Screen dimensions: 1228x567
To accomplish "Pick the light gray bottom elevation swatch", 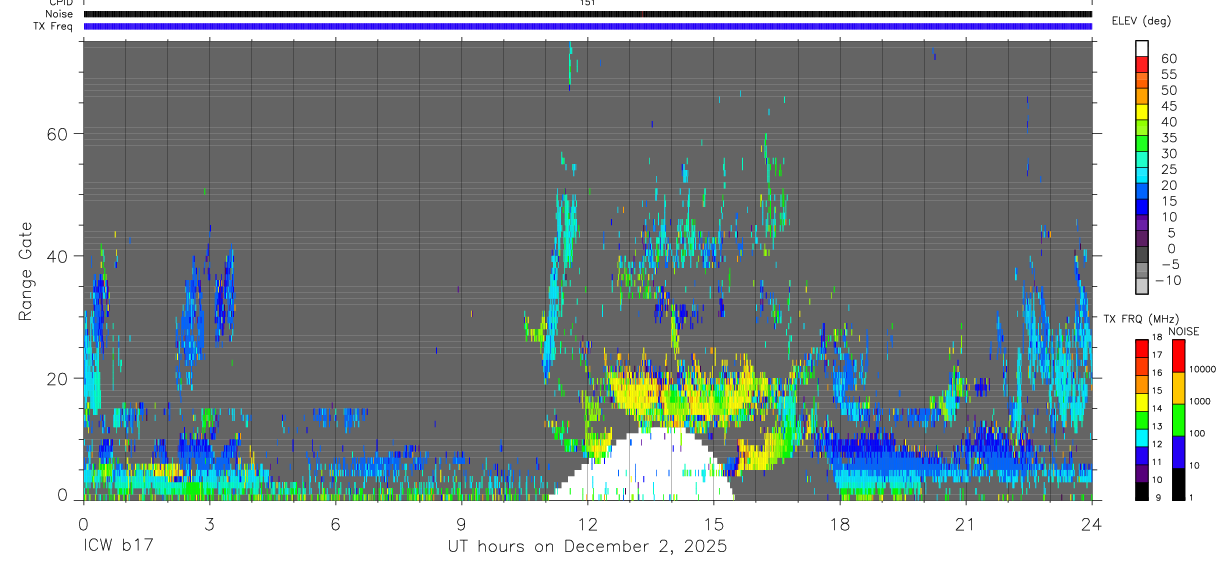I will coord(1142,286).
